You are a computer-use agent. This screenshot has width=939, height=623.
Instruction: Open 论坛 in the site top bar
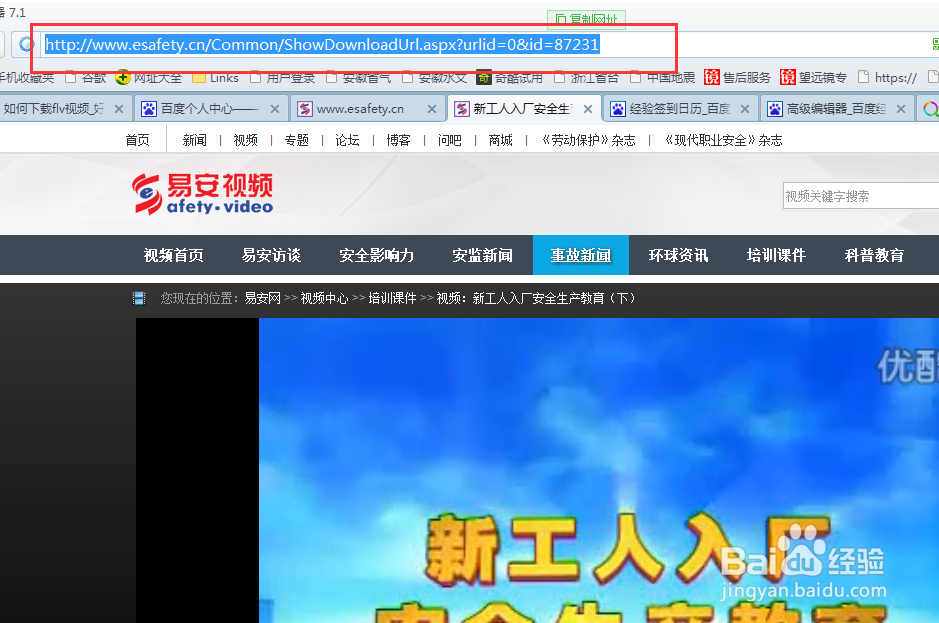pos(347,140)
